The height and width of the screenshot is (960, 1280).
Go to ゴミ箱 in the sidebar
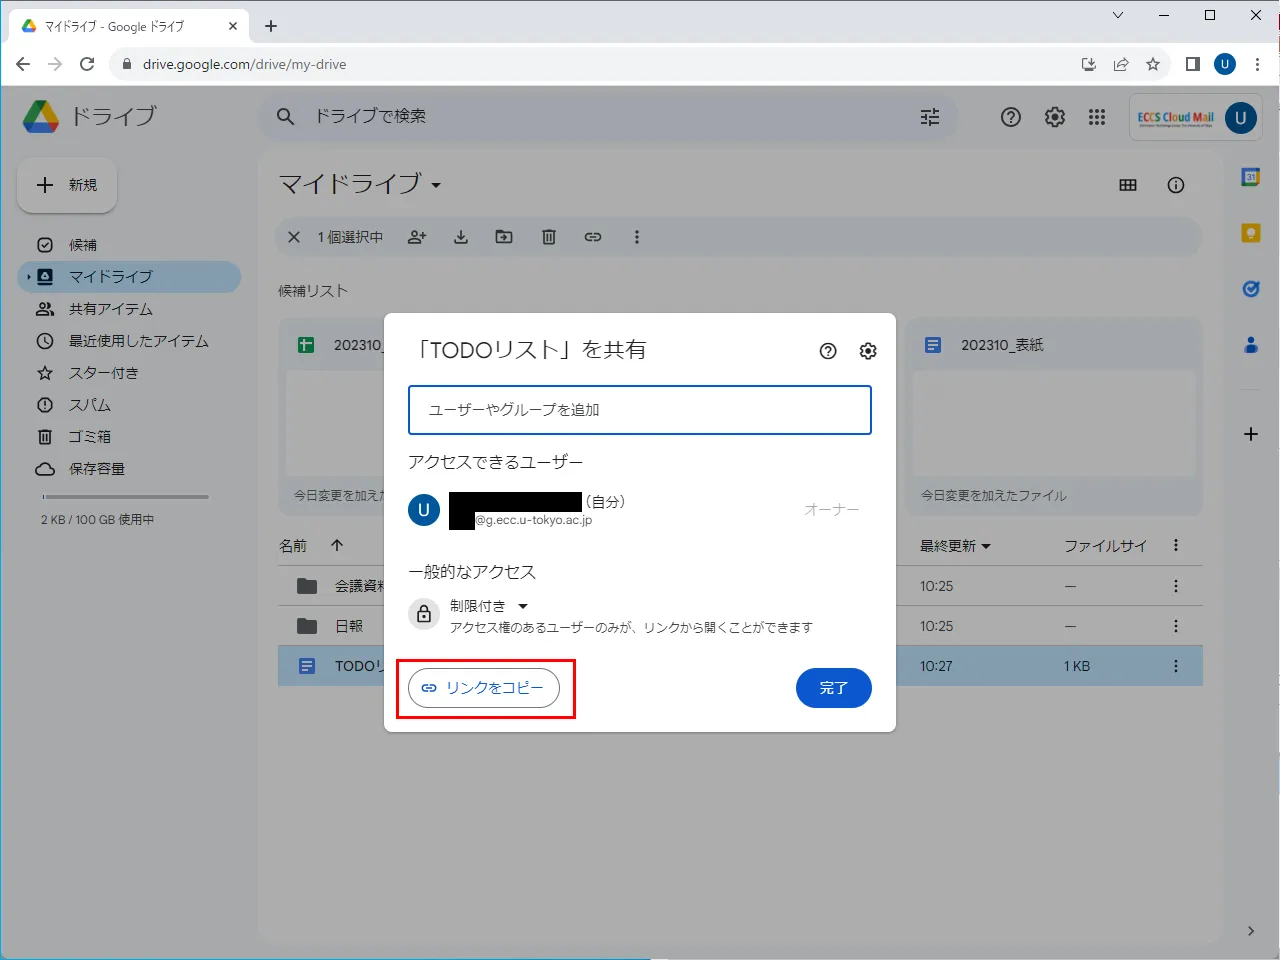[89, 437]
